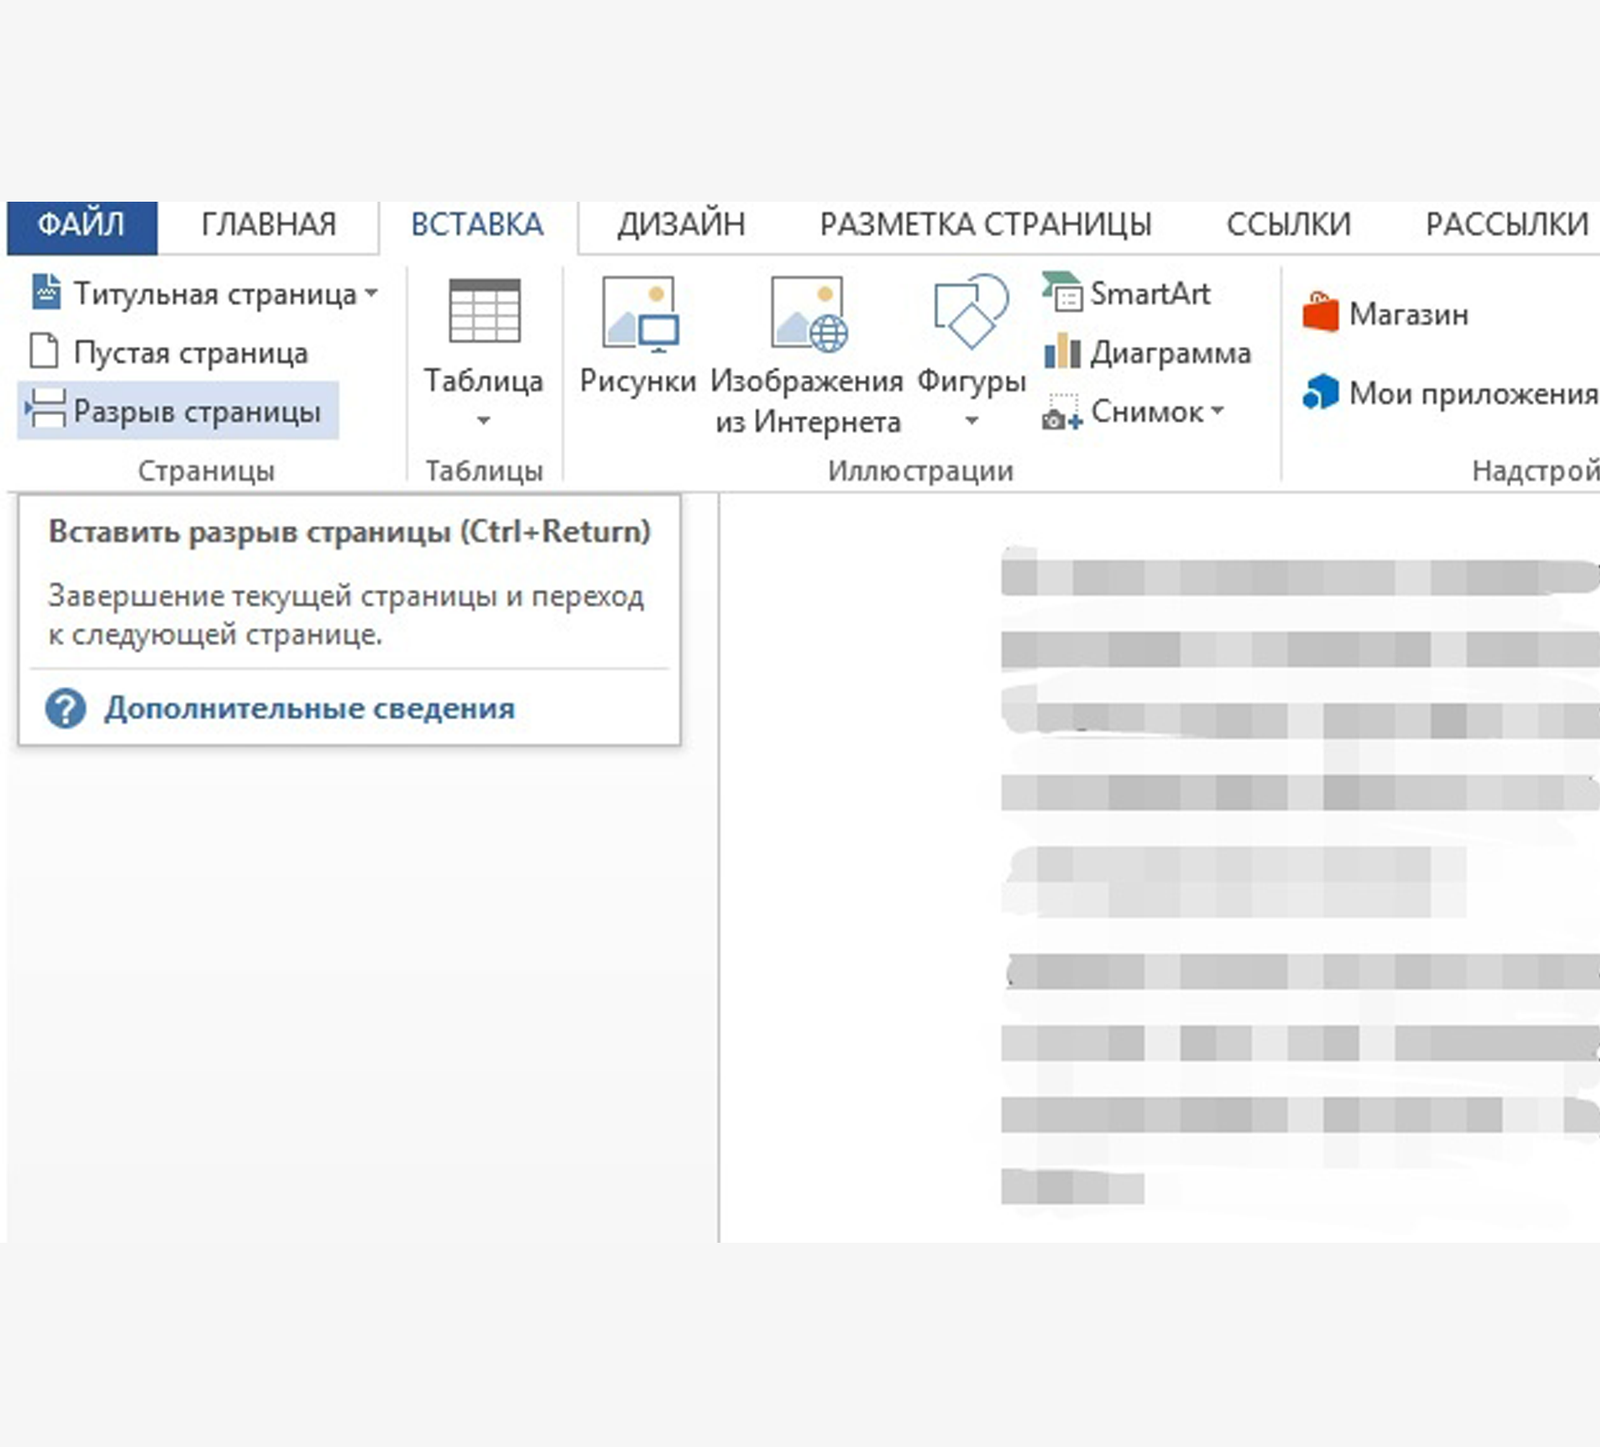This screenshot has width=1600, height=1447.
Task: Click the Таблица grid icon
Action: tap(484, 311)
